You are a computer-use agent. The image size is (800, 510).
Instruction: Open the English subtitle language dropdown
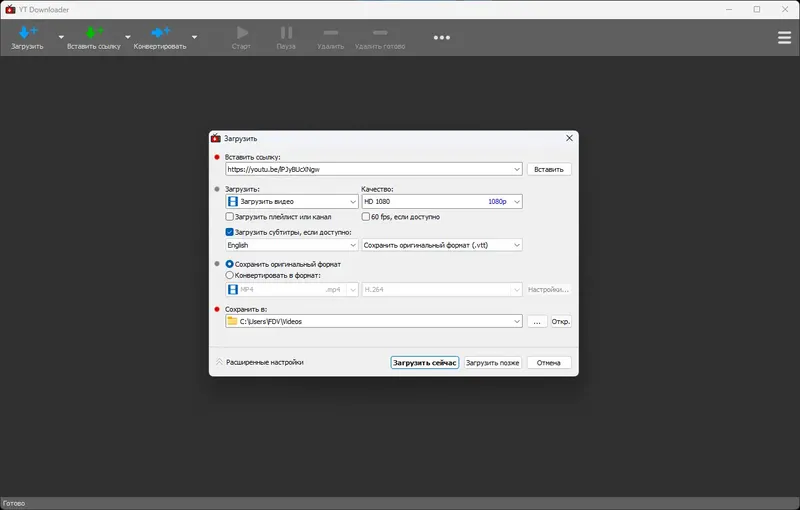pos(291,245)
